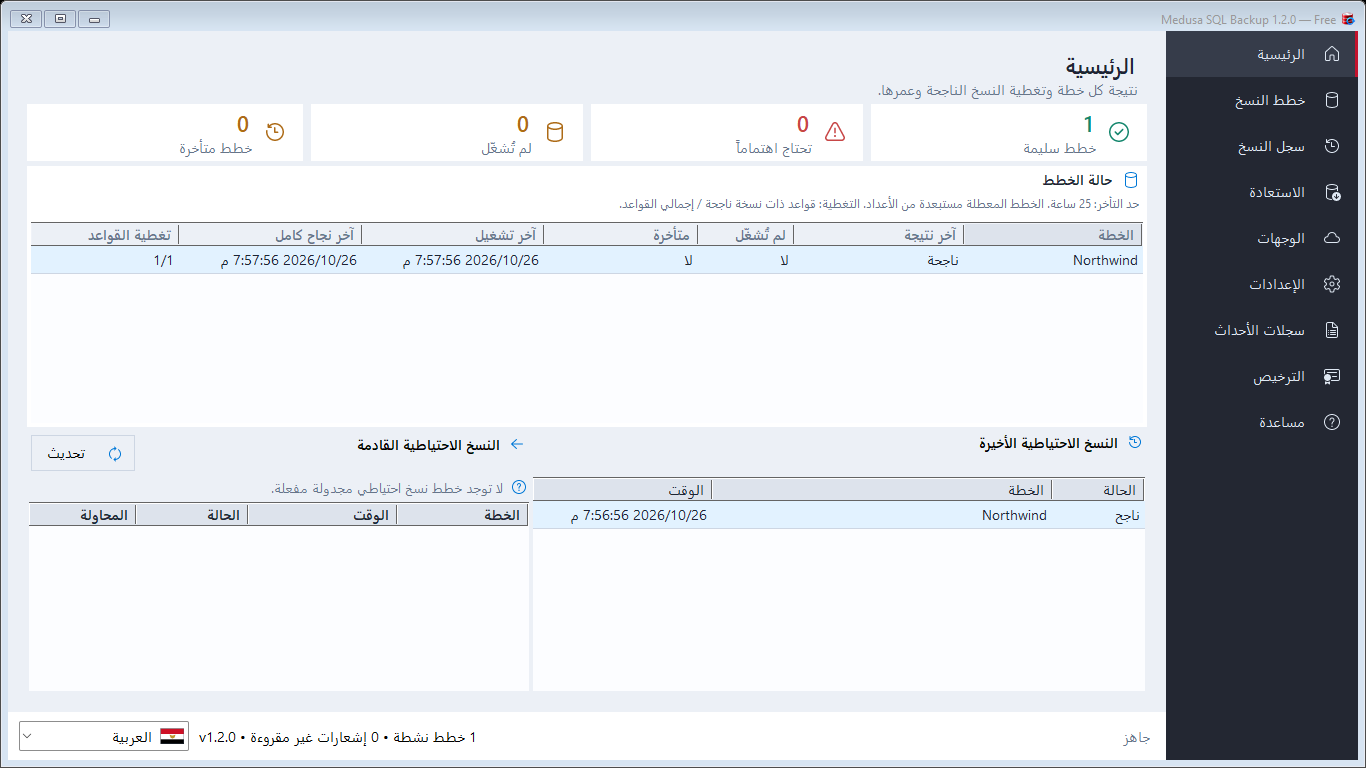Click the question mark icon beside مساعدة
1366x768 pixels.
click(x=1331, y=422)
